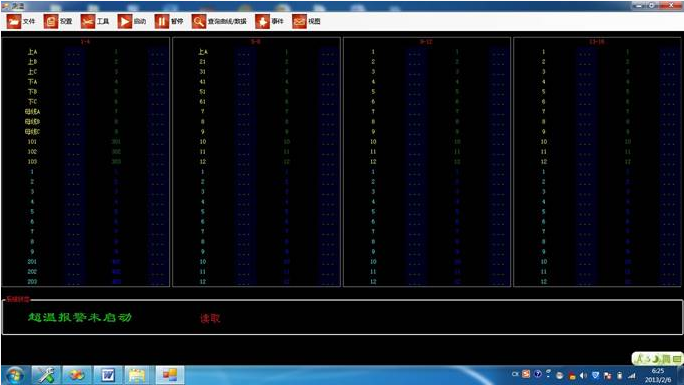Open the Word icon in the taskbar
Screen dimensions: 684x385
pyautogui.click(x=107, y=375)
